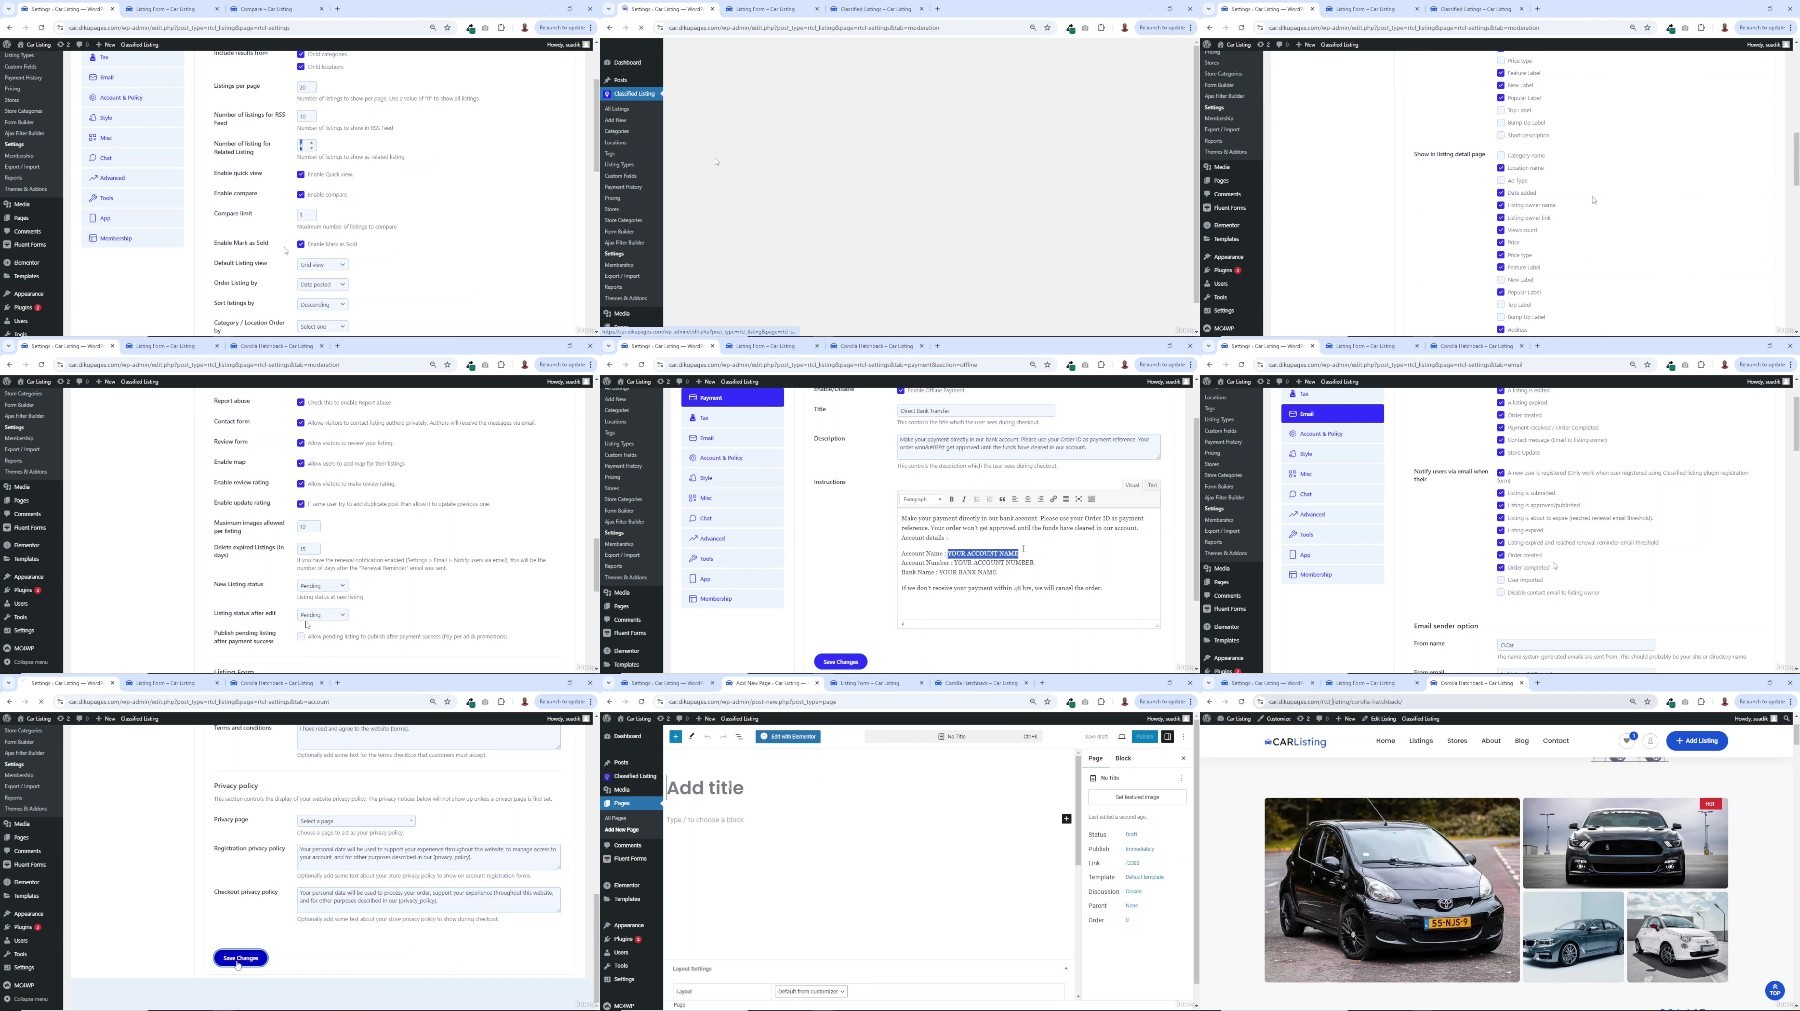Click the black add-block plus in the editor canvas
Viewport: 1800px width, 1011px height.
point(1066,819)
